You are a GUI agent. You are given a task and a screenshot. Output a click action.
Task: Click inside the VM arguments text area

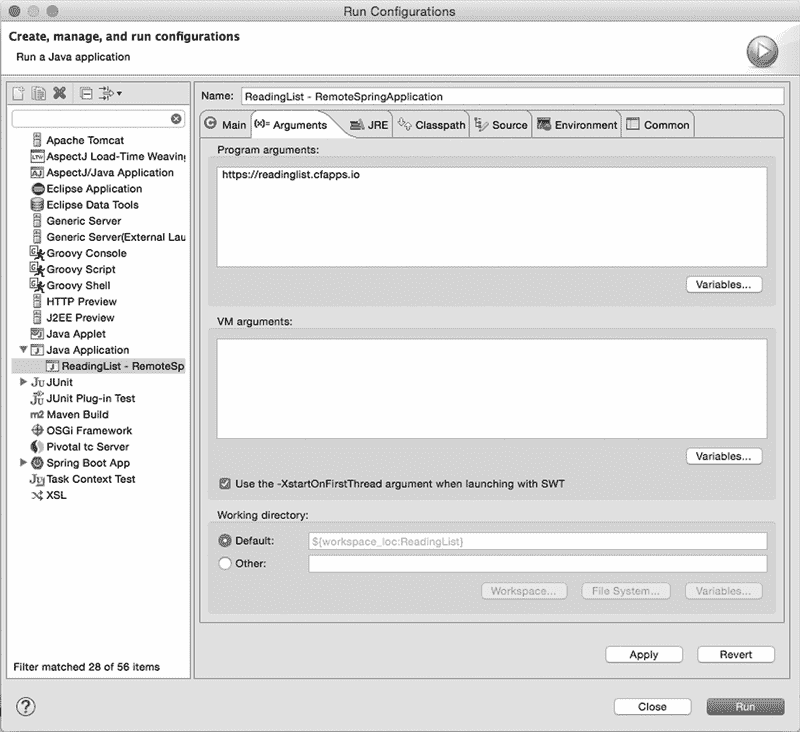[490, 388]
